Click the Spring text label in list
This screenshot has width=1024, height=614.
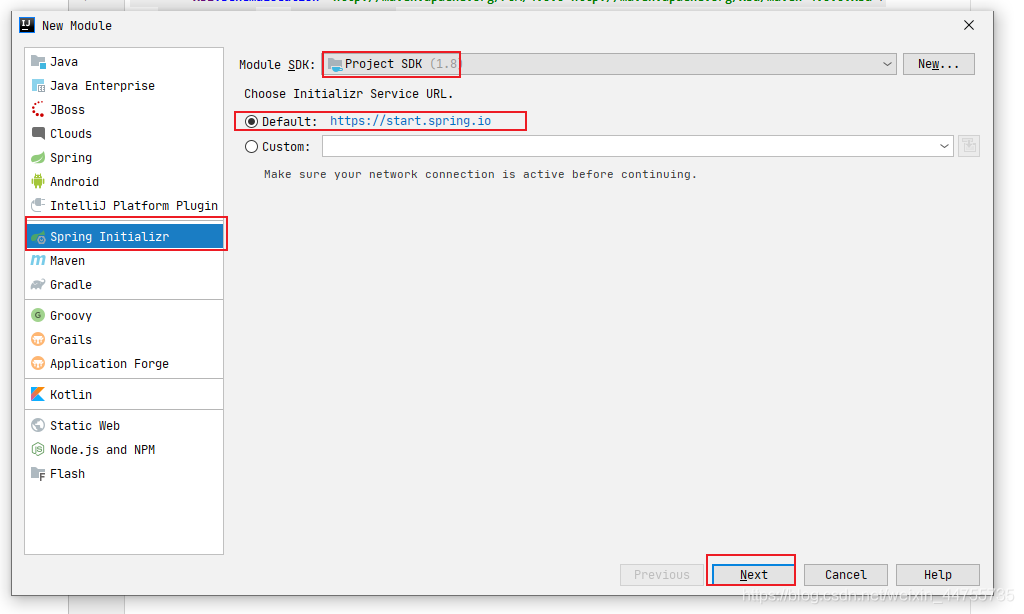coord(71,157)
